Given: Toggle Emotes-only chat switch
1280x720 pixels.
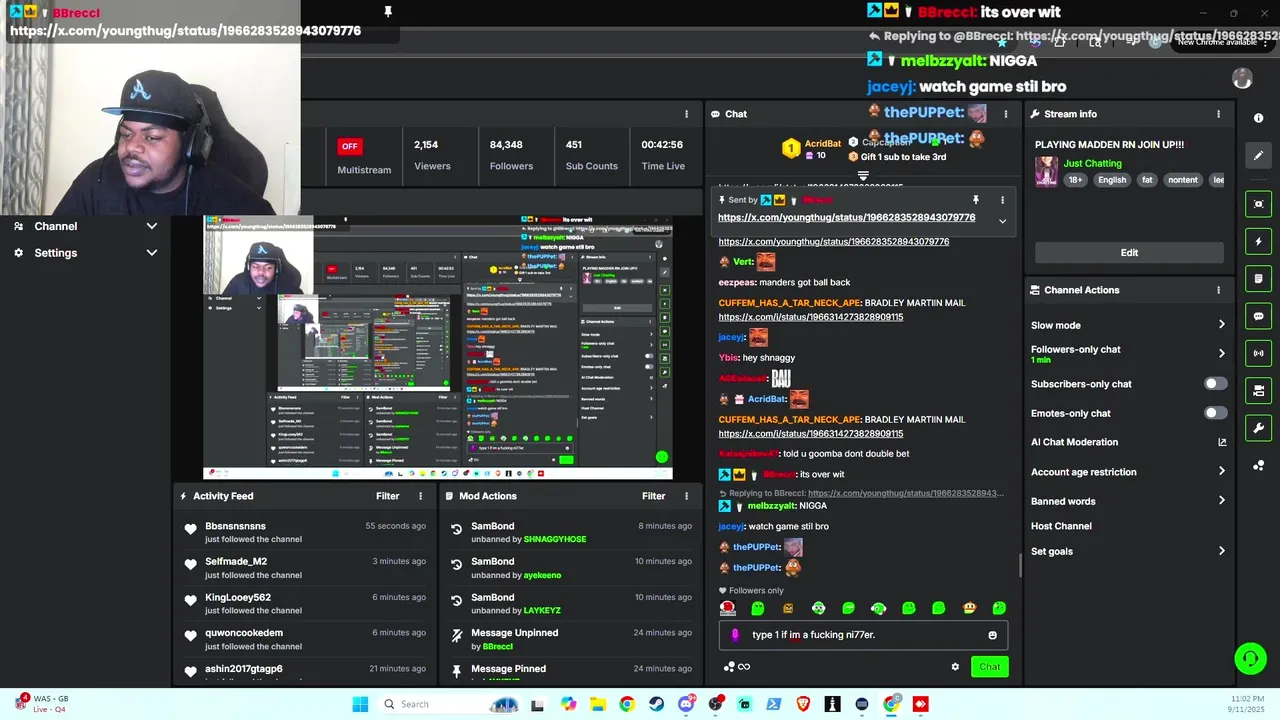Looking at the screenshot, I should [1215, 413].
